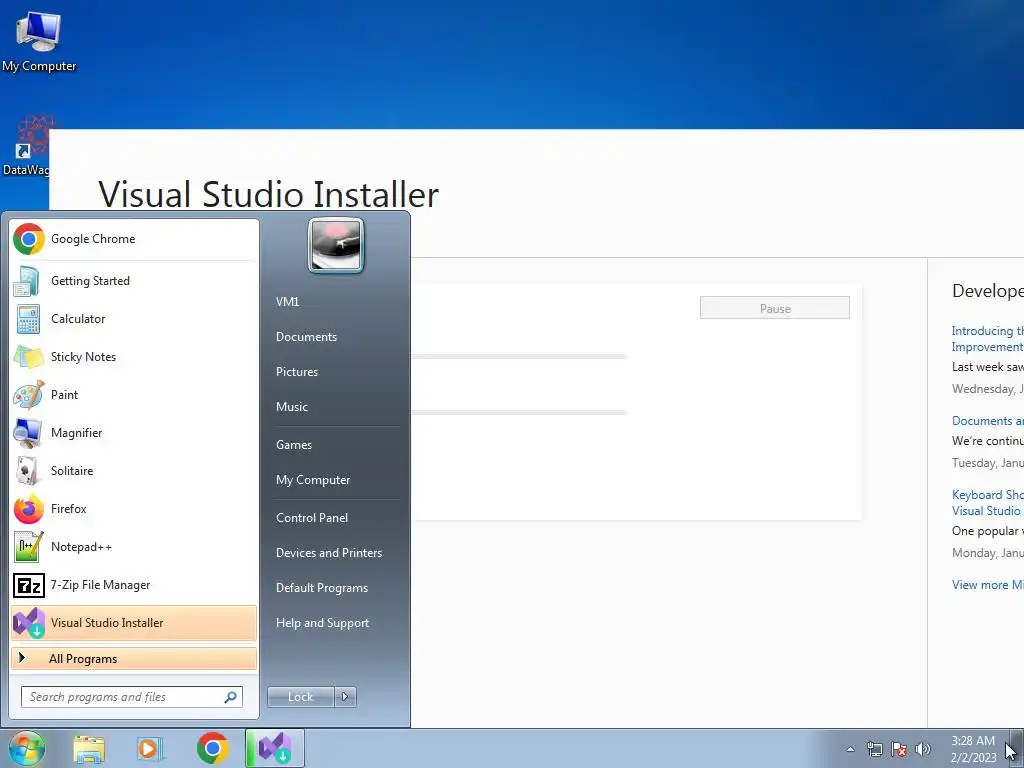Open My Computer in Start menu right pane
The image size is (1024, 768).
pyautogui.click(x=313, y=480)
